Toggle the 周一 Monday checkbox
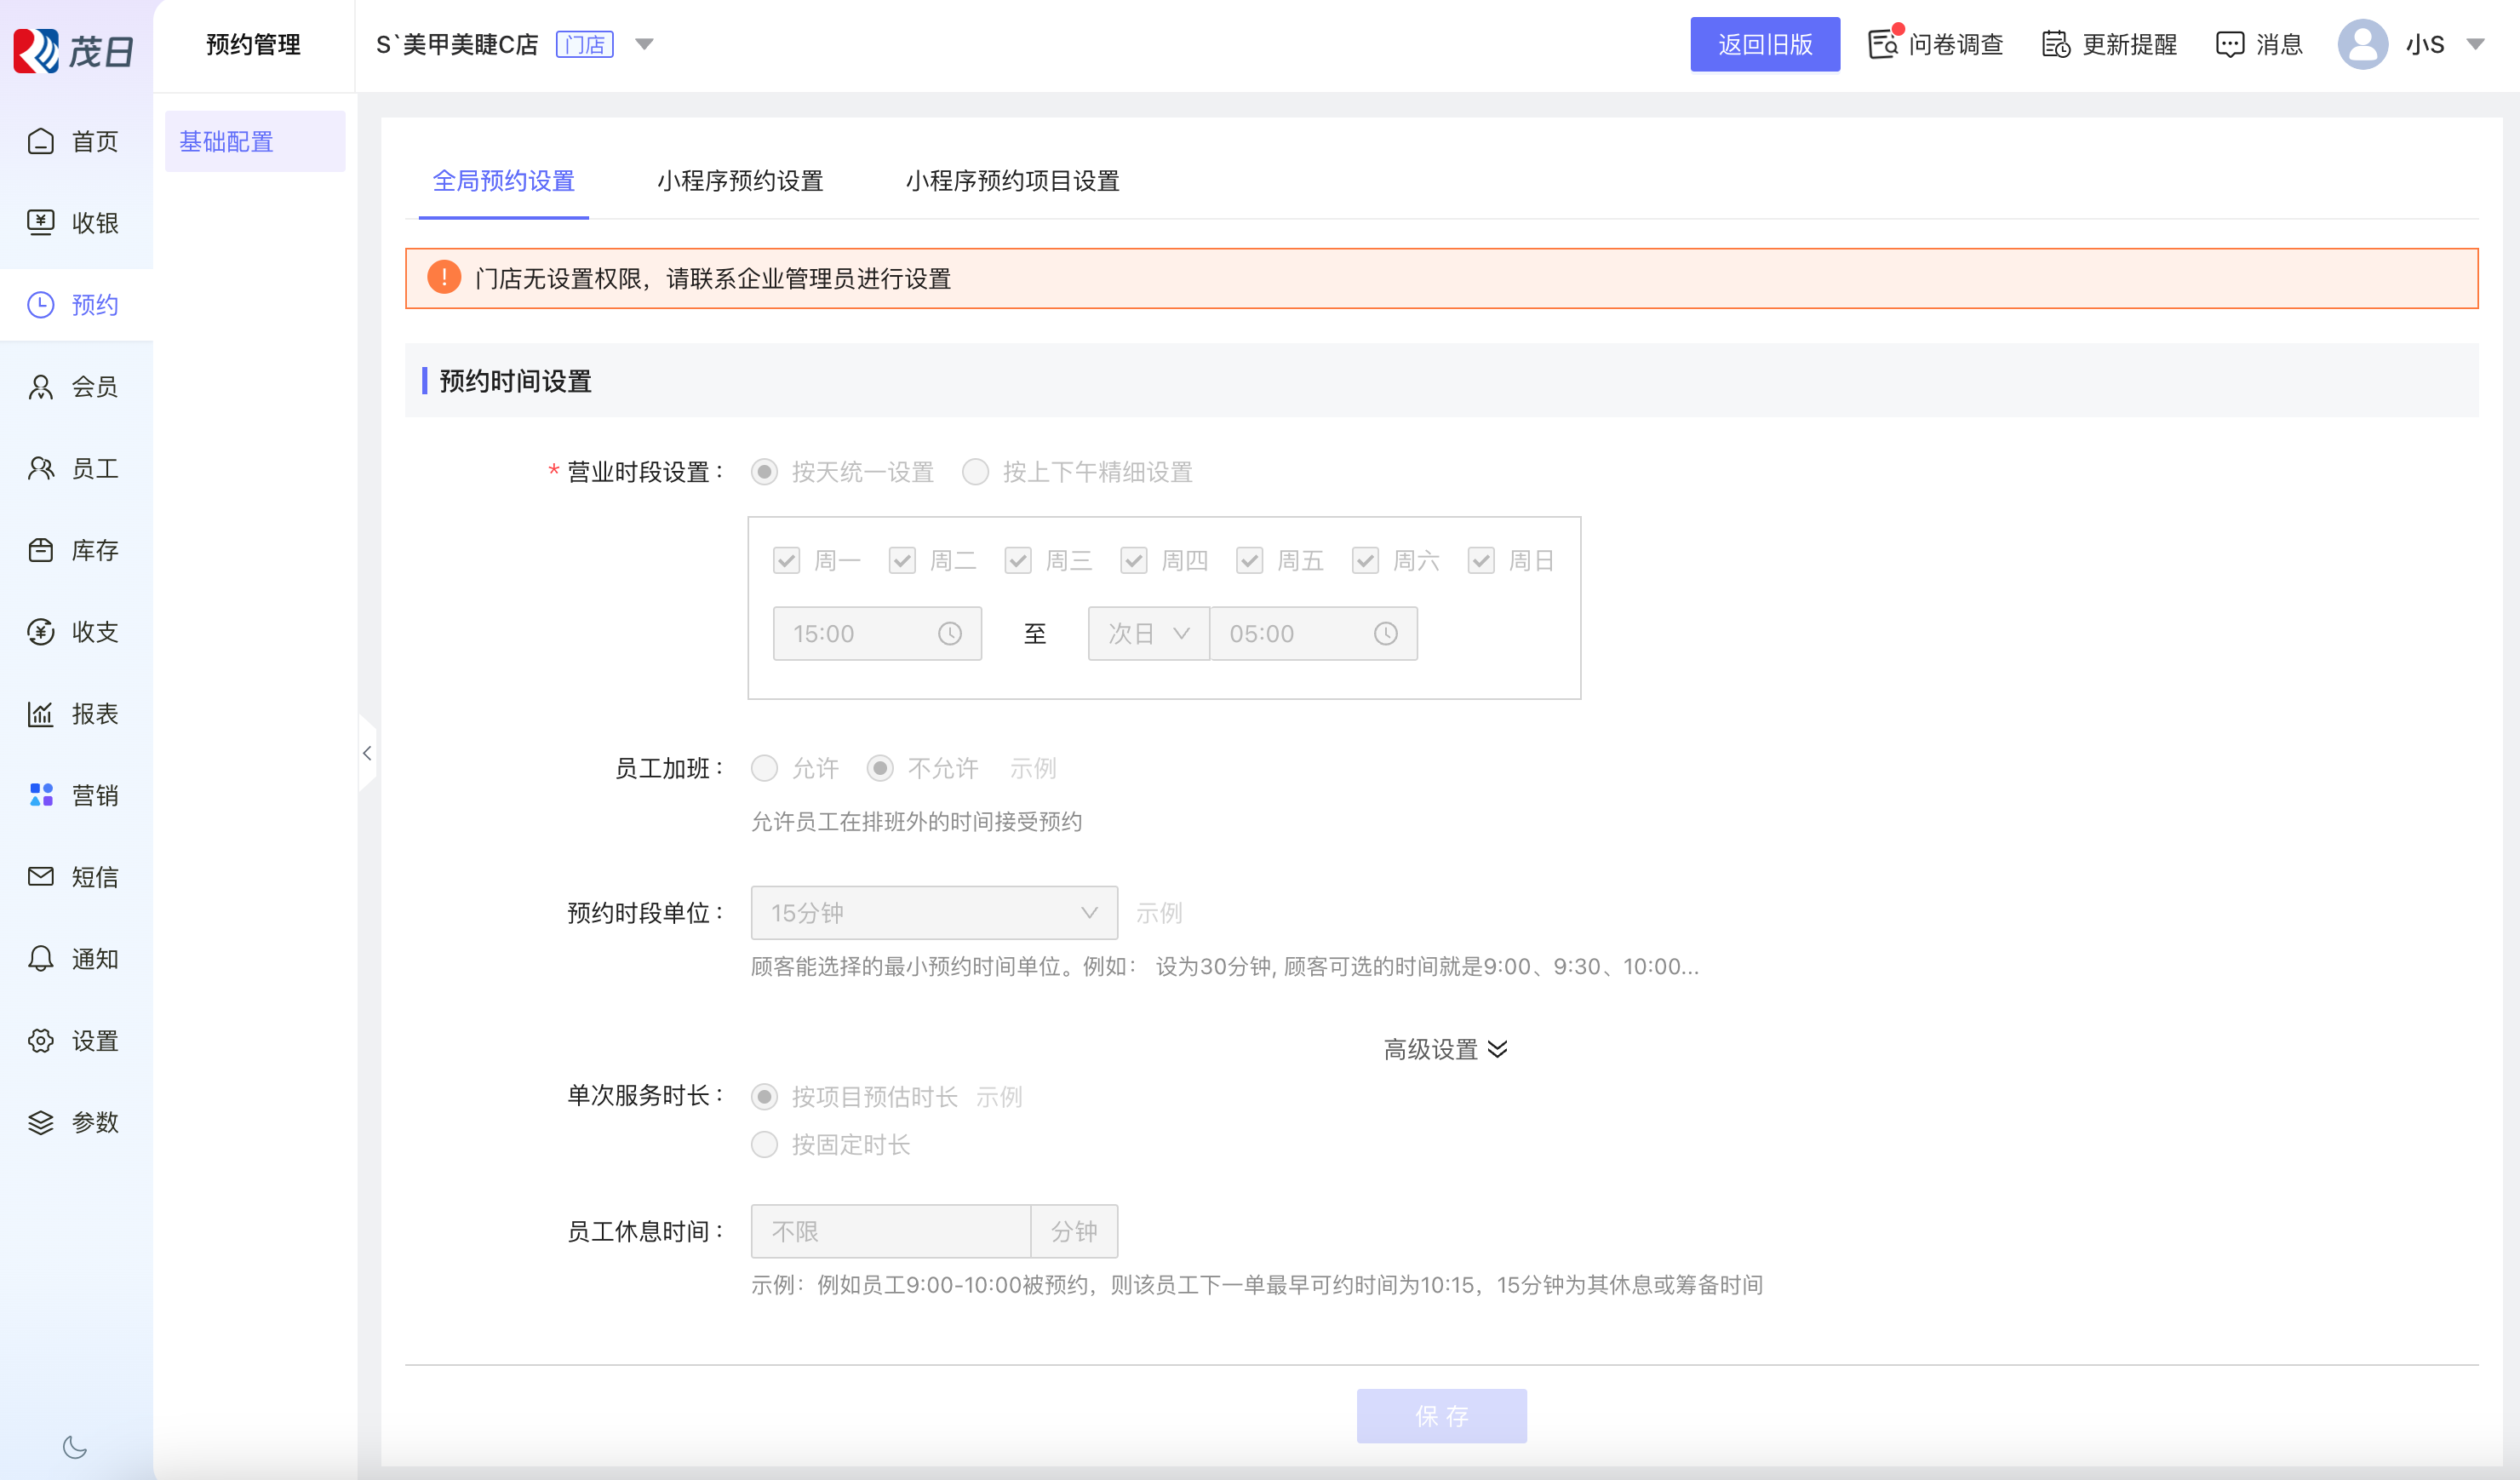 click(786, 561)
